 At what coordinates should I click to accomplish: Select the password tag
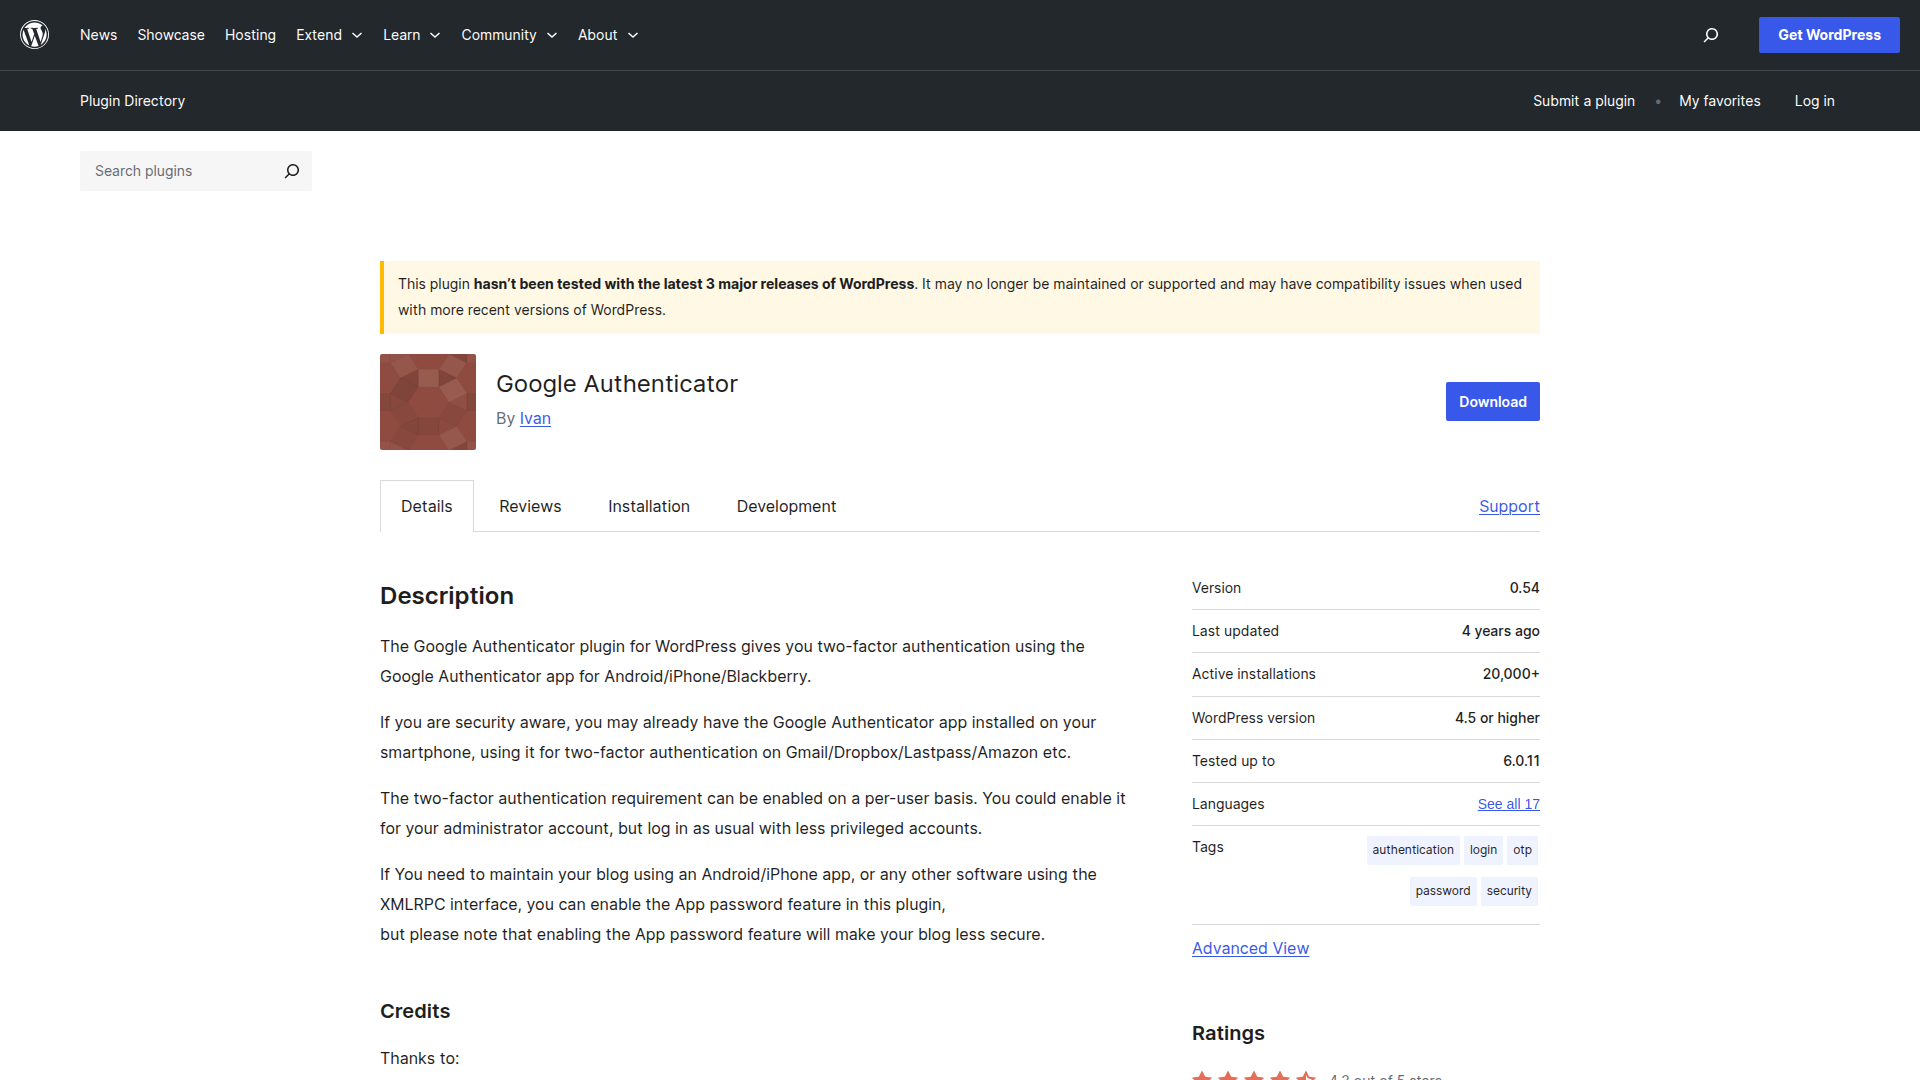click(1443, 891)
